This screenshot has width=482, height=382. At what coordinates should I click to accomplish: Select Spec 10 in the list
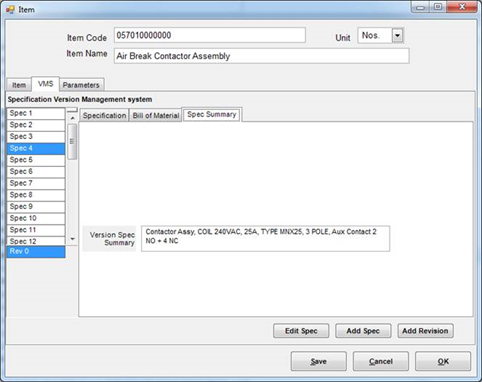pyautogui.click(x=36, y=218)
